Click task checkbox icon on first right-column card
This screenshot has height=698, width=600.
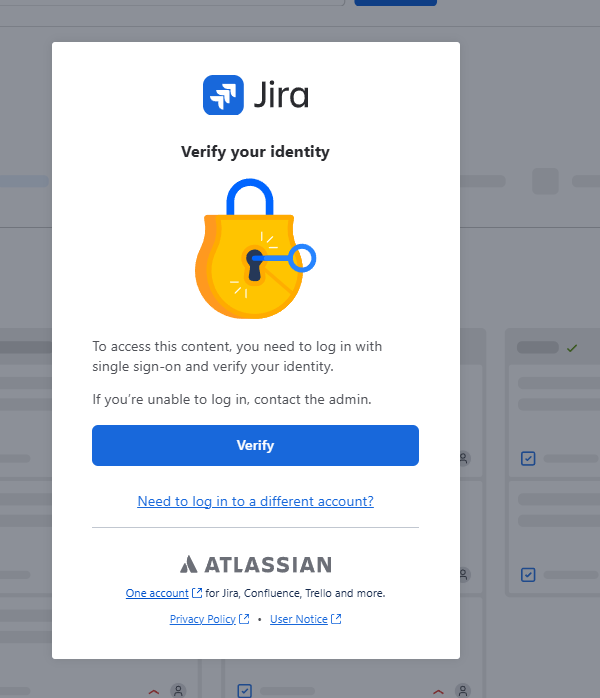[528, 459]
